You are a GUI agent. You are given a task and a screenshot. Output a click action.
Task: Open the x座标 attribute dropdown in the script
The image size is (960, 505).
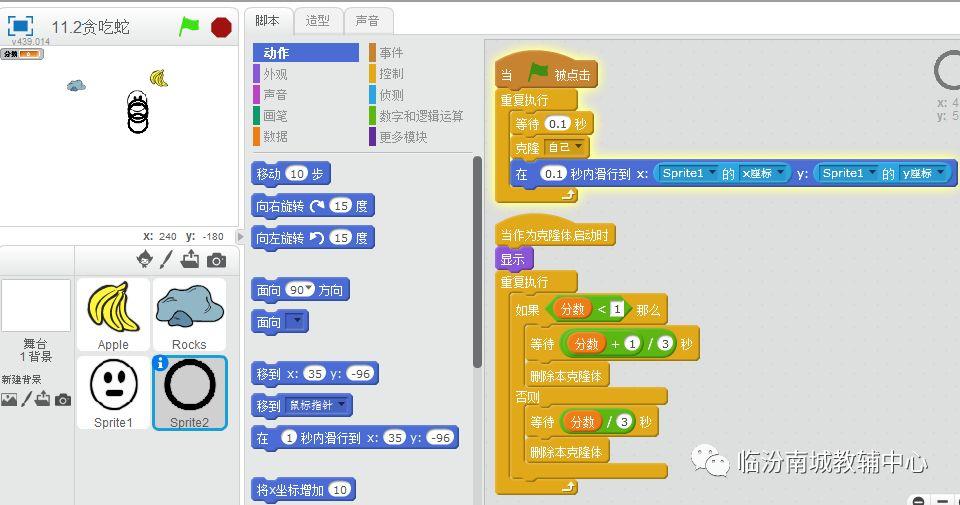tap(780, 173)
